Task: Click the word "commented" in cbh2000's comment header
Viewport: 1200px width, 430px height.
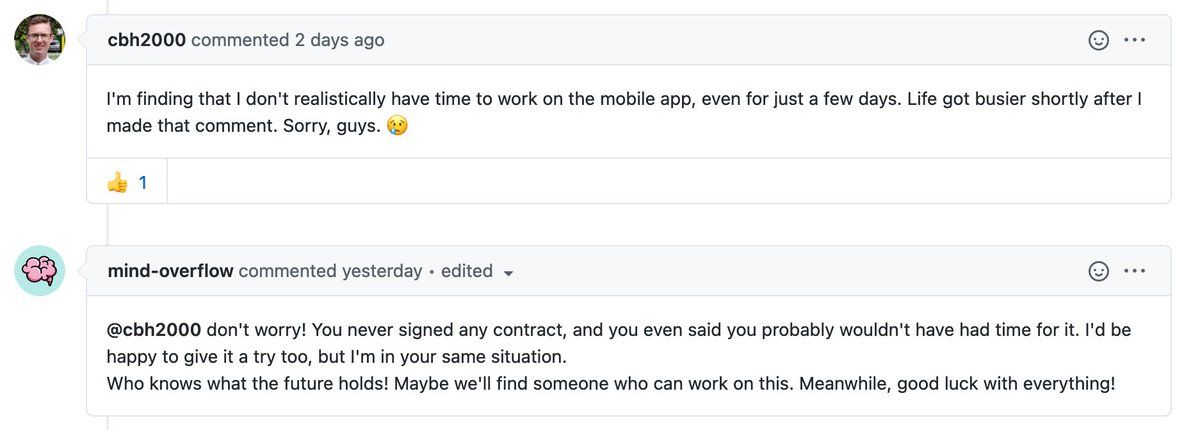Action: tap(240, 40)
